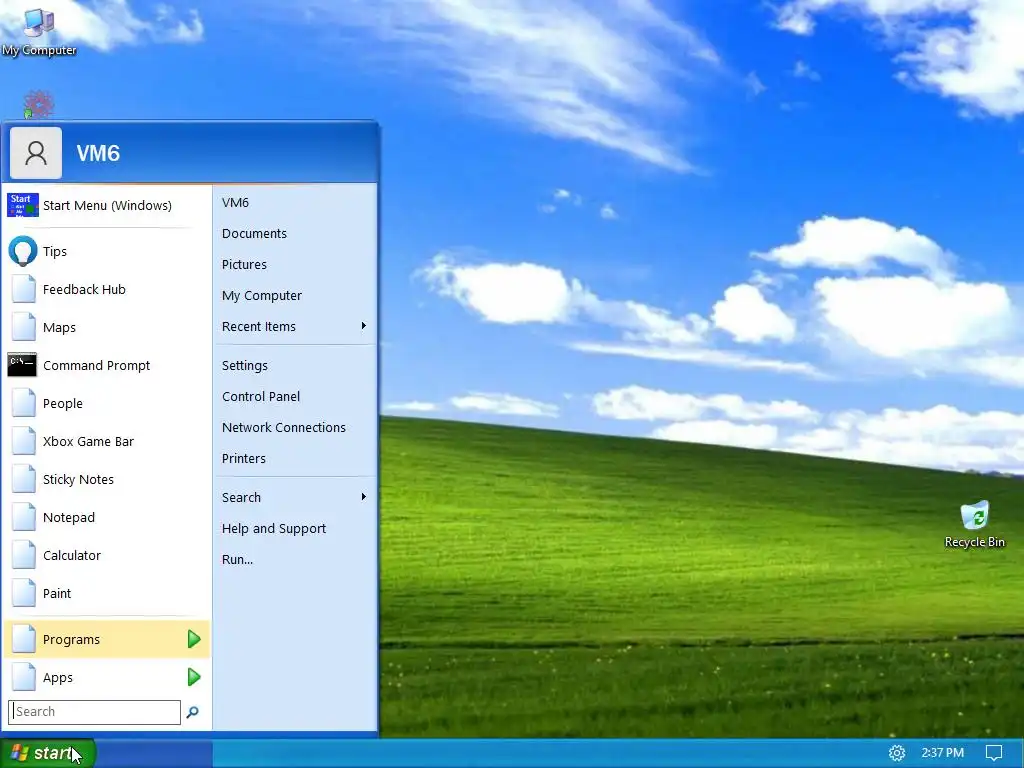Screen dimensions: 1024x768
Task: Open Control Panel
Action: [261, 396]
